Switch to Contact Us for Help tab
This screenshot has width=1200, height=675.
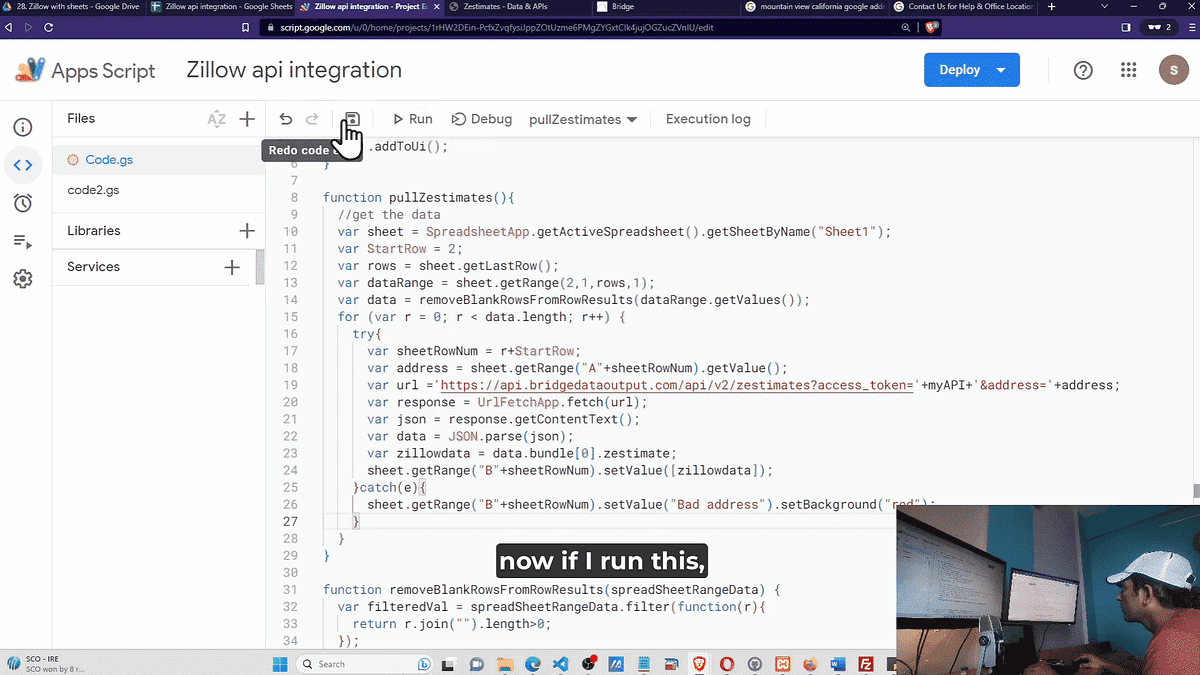click(x=963, y=6)
